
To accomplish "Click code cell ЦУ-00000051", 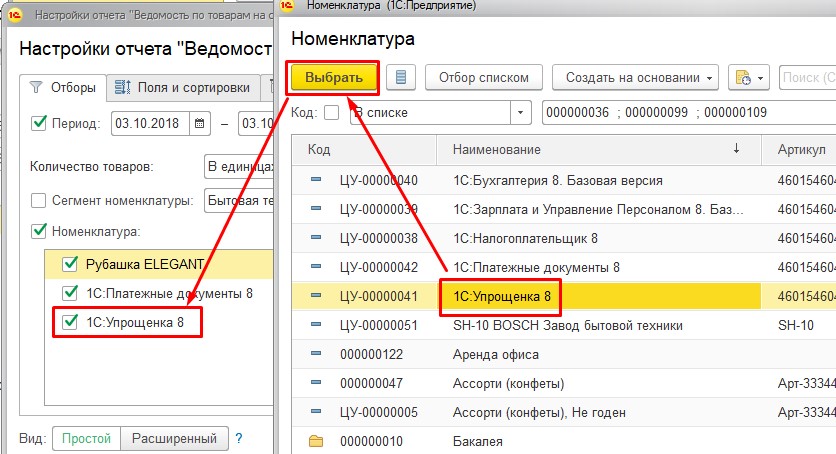I will tap(379, 325).
